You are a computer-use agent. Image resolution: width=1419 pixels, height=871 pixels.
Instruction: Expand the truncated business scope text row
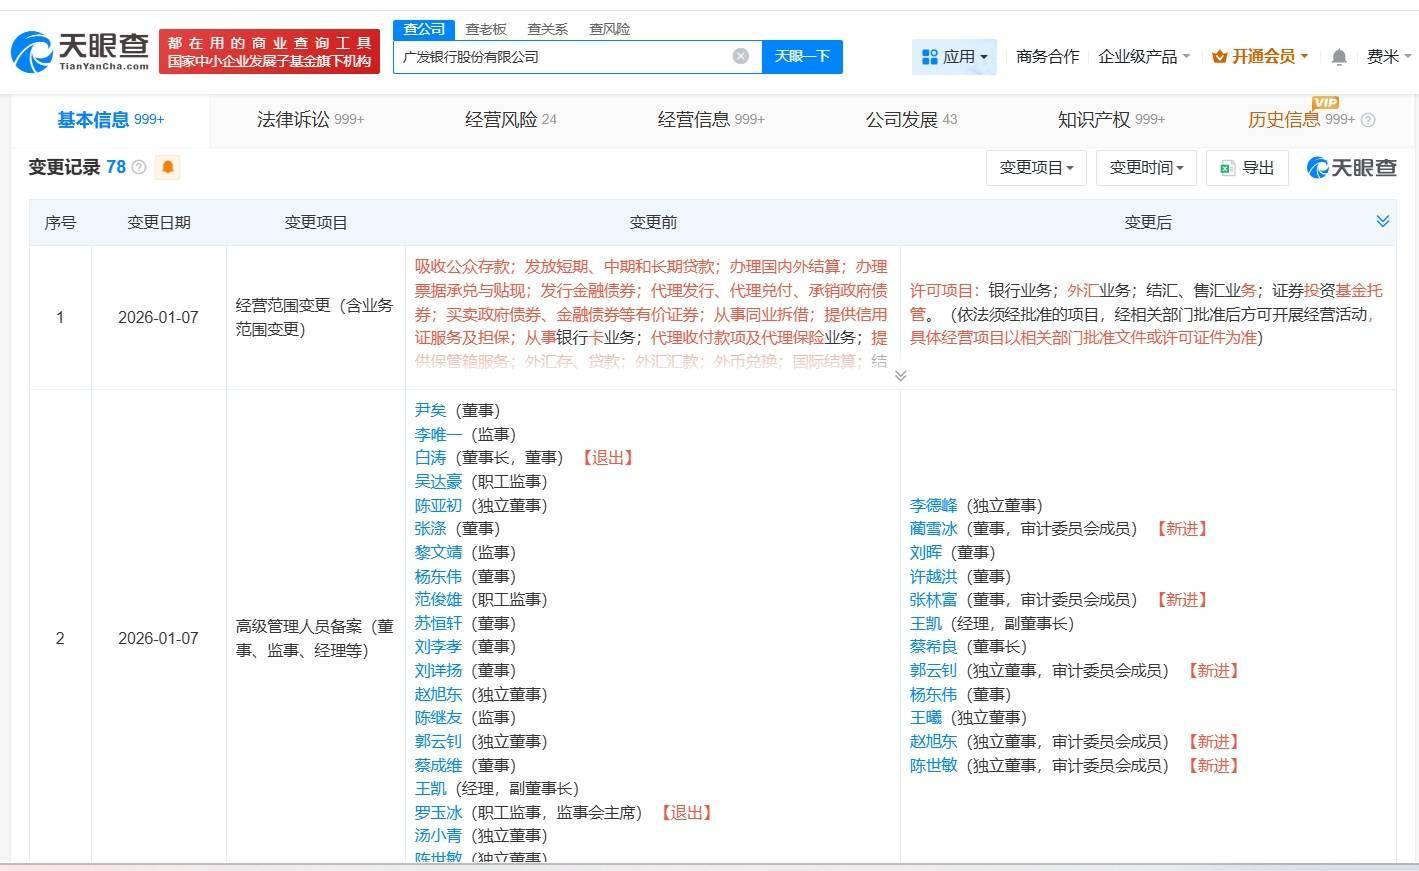click(x=900, y=375)
